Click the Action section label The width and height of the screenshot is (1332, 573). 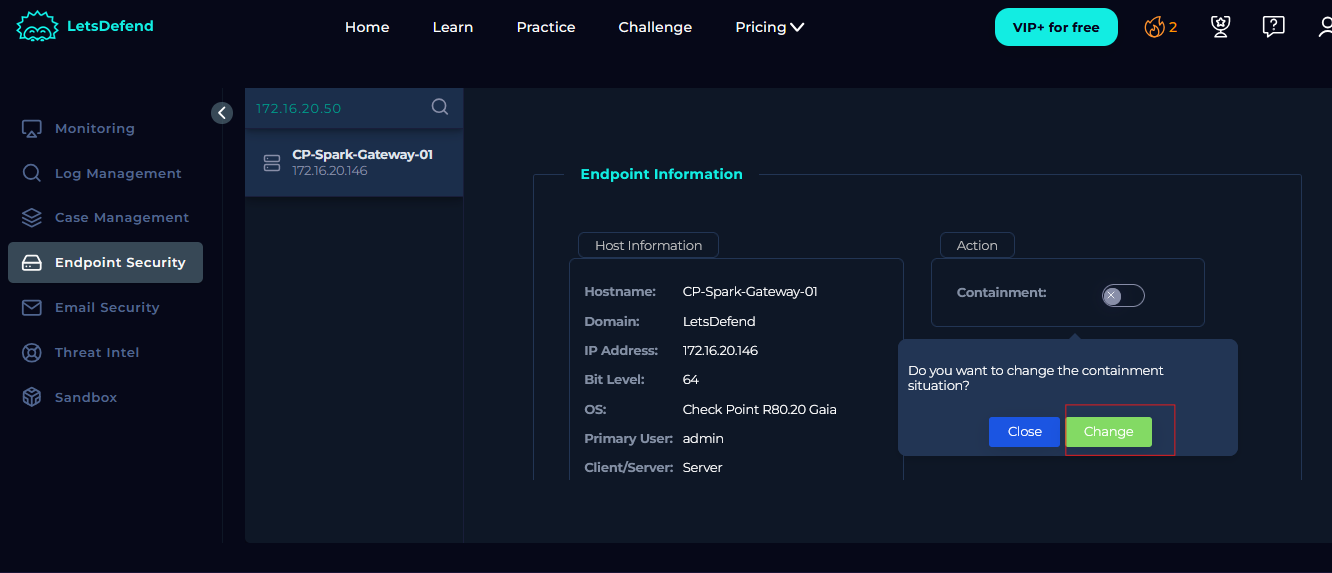click(977, 245)
